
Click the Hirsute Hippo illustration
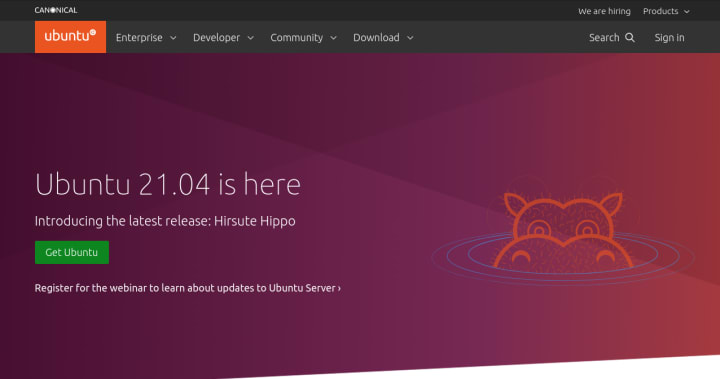pos(563,232)
